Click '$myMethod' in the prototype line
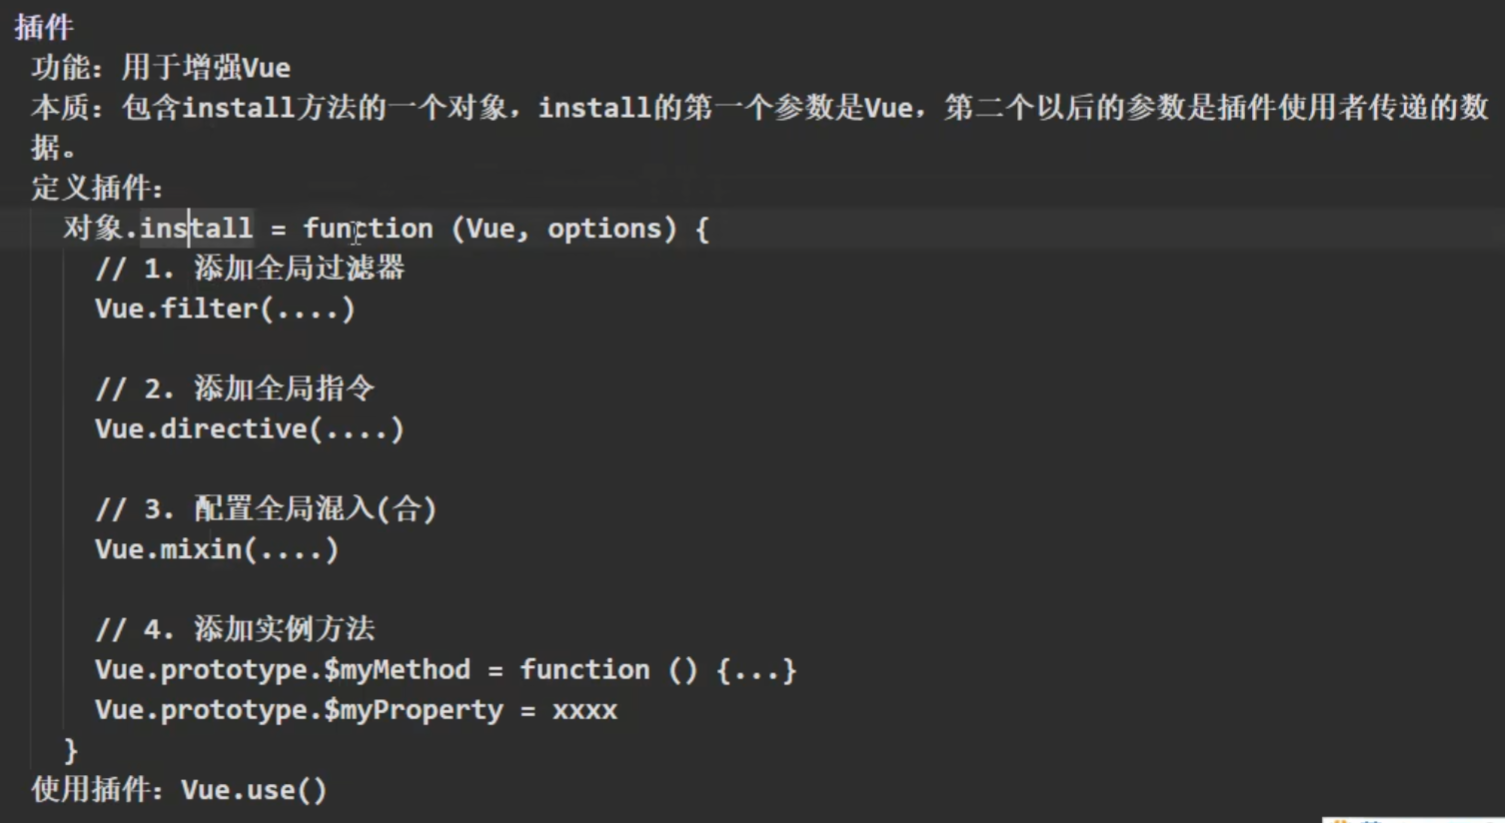Image resolution: width=1505 pixels, height=823 pixels. (x=397, y=670)
